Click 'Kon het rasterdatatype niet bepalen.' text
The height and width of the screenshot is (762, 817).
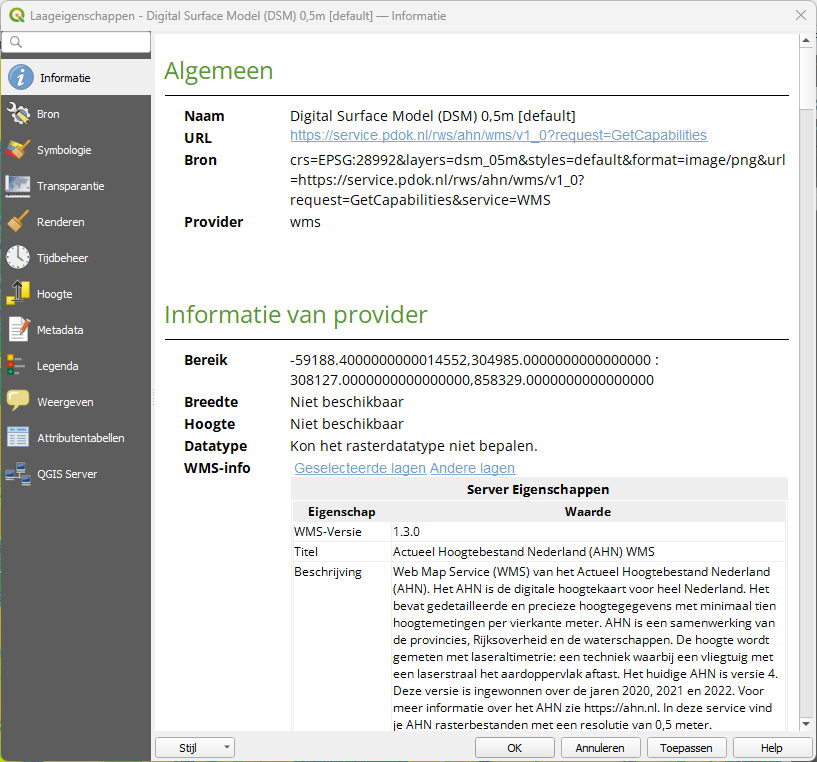point(413,446)
